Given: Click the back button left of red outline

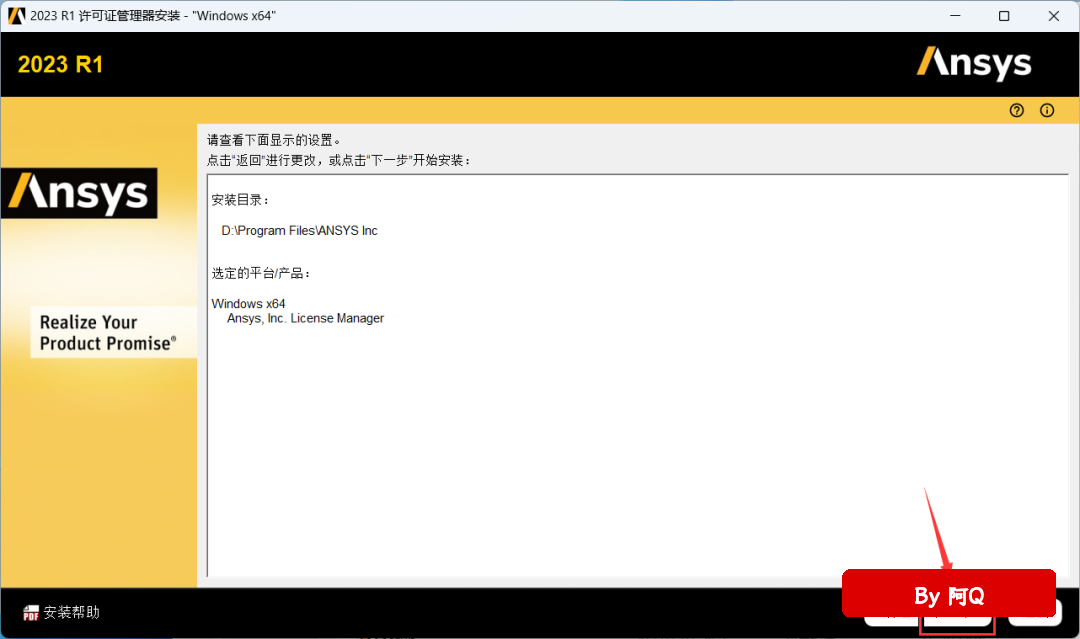Looking at the screenshot, I should pos(888,623).
